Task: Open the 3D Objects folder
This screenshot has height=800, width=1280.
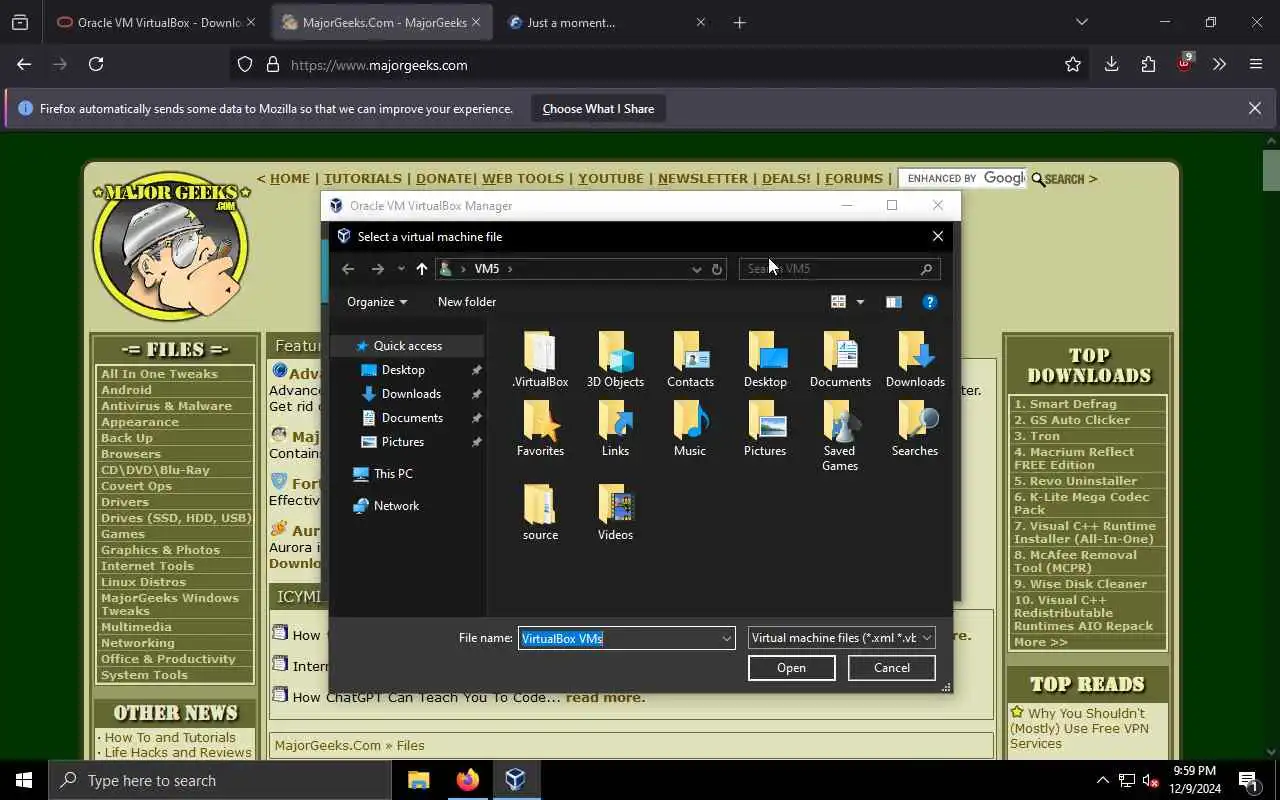Action: click(615, 360)
